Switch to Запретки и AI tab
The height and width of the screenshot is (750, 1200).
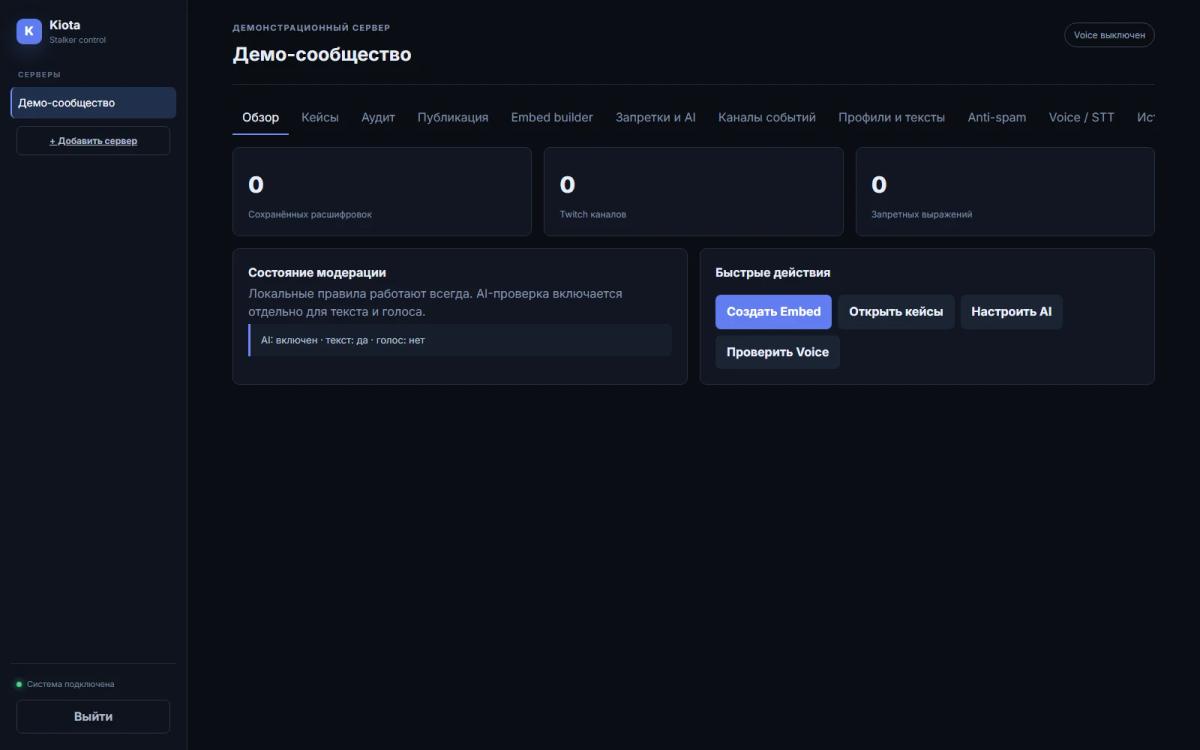click(x=655, y=117)
